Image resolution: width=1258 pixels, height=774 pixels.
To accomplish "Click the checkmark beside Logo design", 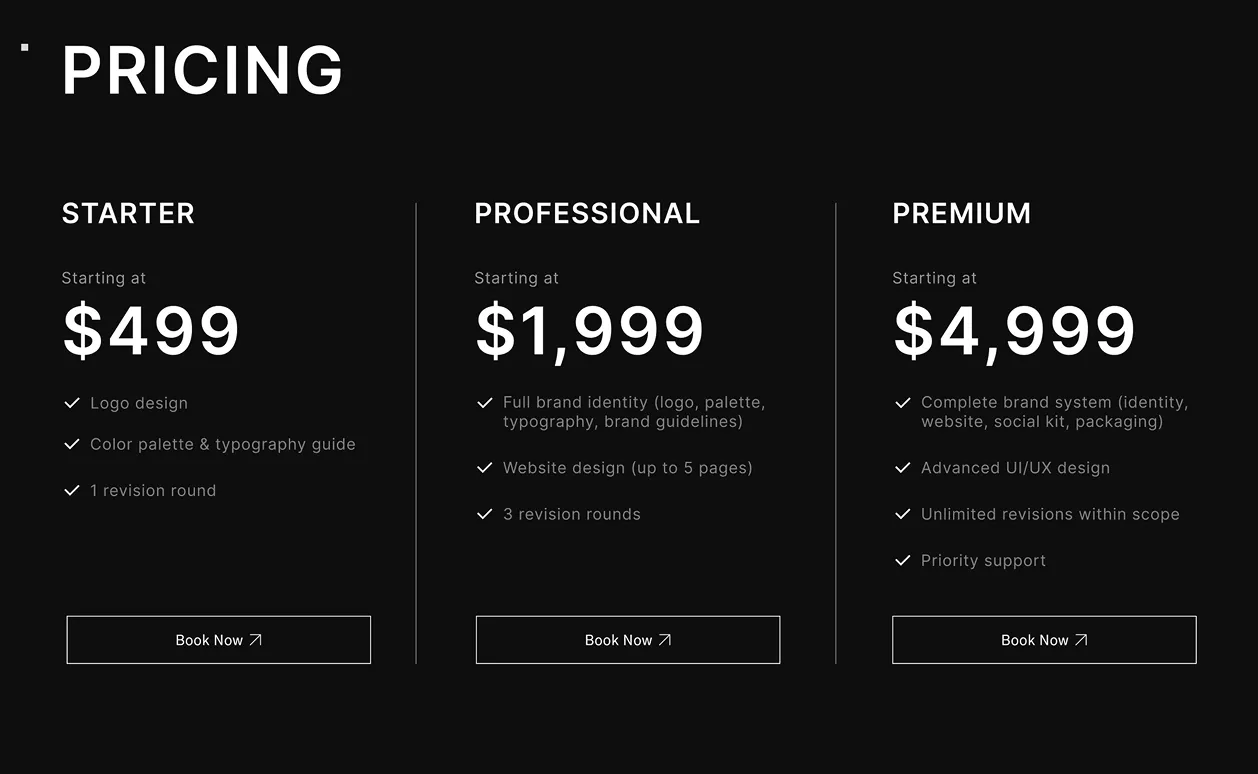I will 72,403.
